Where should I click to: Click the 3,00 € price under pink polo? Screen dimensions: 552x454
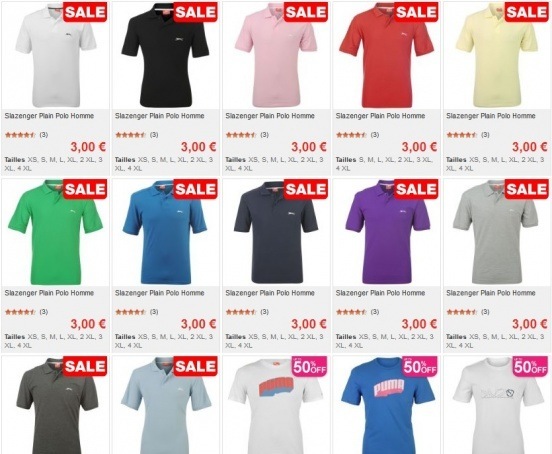point(309,147)
